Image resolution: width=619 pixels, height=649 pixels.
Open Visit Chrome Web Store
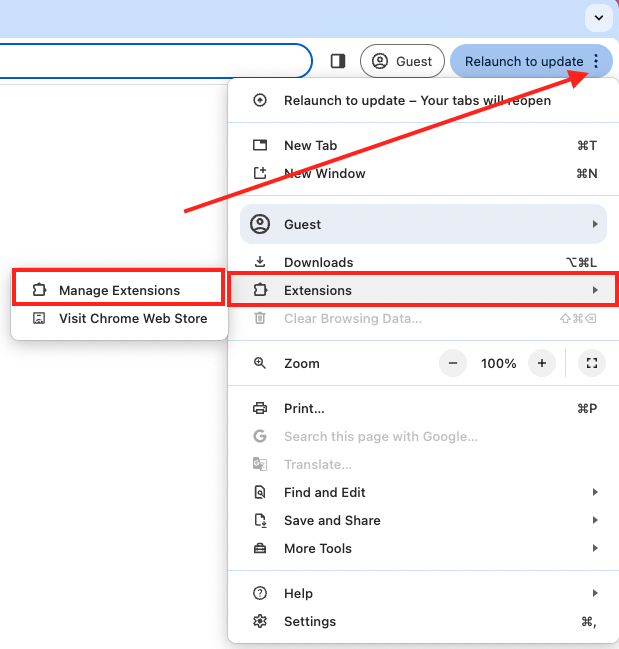pos(132,318)
